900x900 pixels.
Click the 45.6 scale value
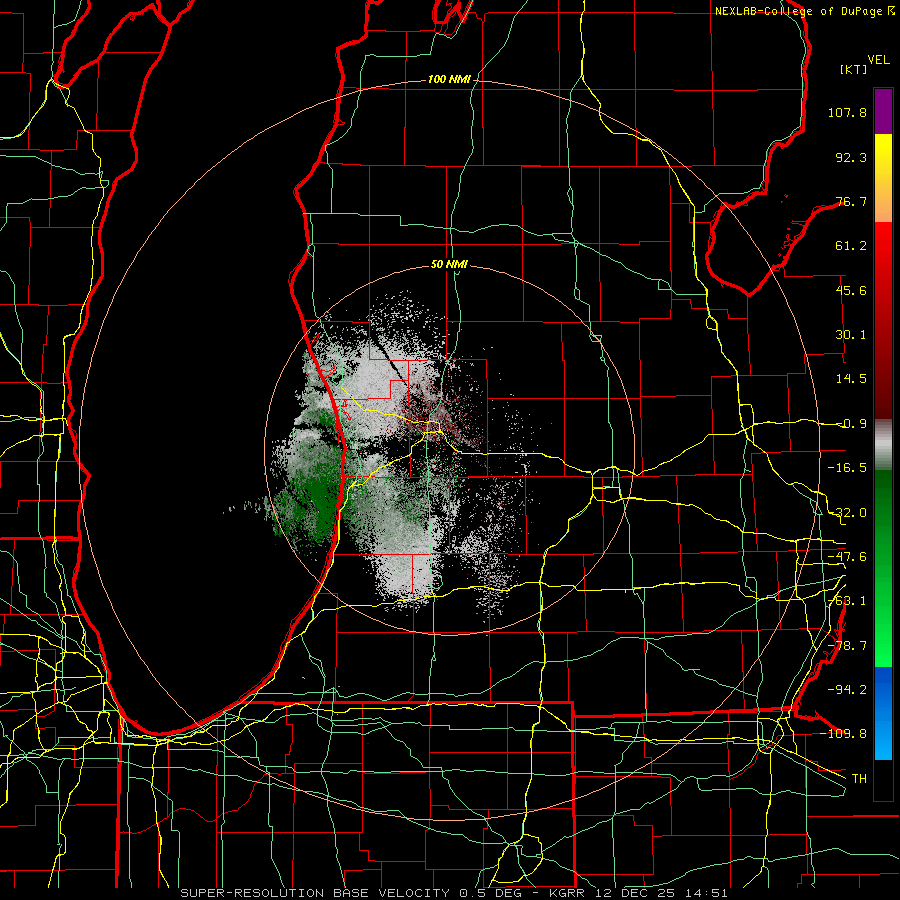pyautogui.click(x=851, y=290)
